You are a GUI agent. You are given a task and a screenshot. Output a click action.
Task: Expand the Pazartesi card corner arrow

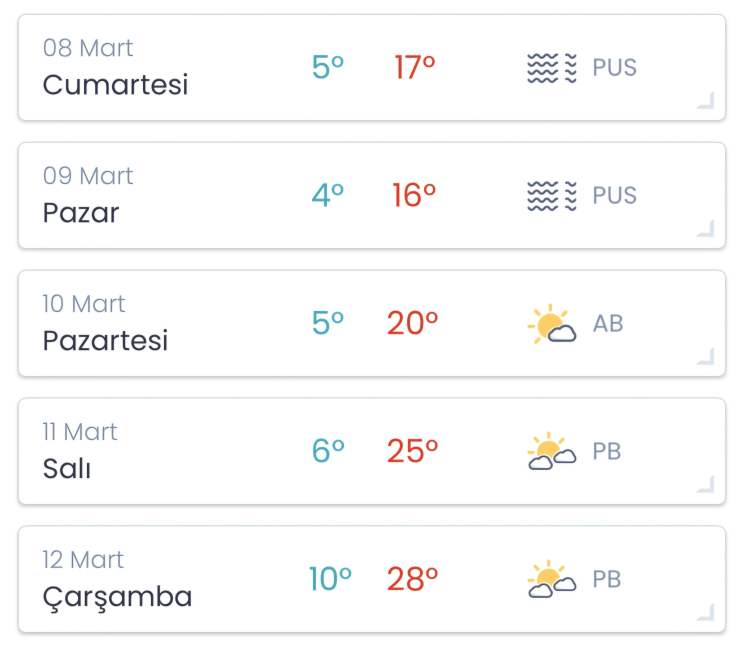coord(706,355)
